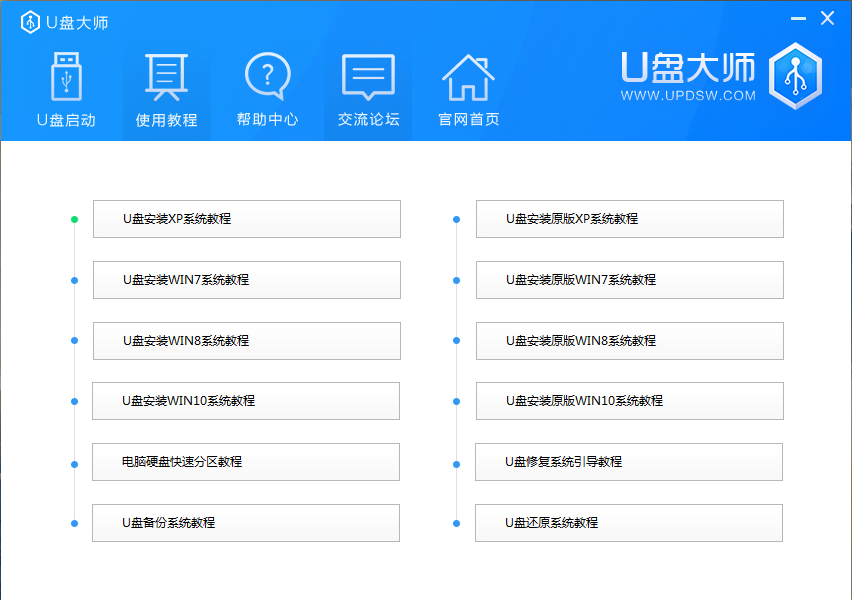The image size is (852, 600).
Task: Select the 使用教程 tutorials icon
Action: coord(166,75)
